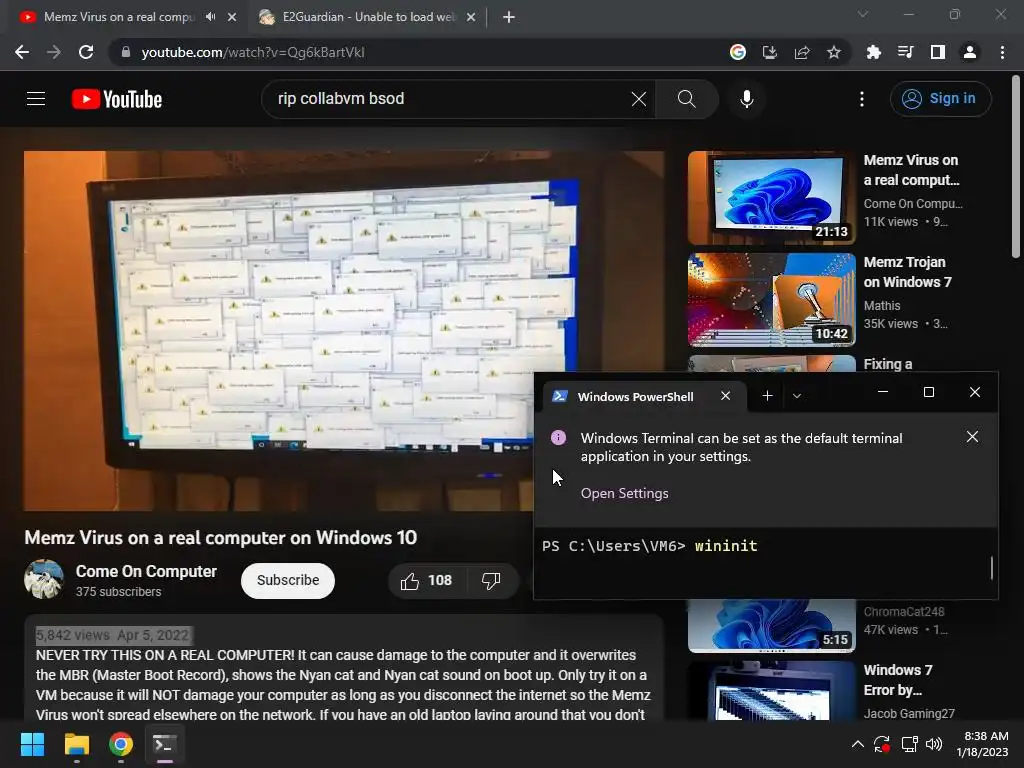Open File Explorer from taskbar

(x=76, y=744)
